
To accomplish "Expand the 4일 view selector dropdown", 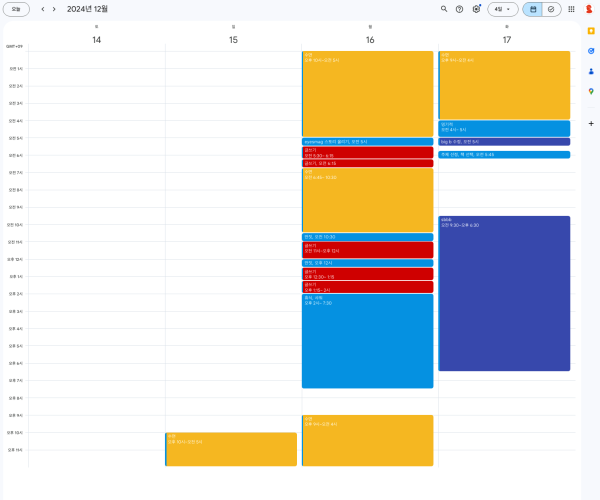I will pos(502,9).
